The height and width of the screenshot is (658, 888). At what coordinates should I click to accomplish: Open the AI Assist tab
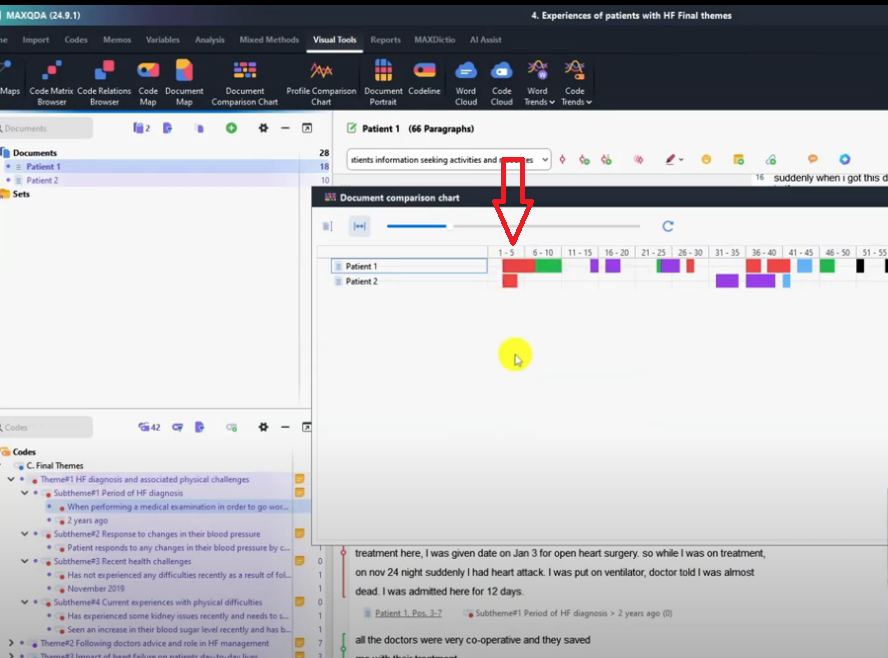[x=485, y=40]
